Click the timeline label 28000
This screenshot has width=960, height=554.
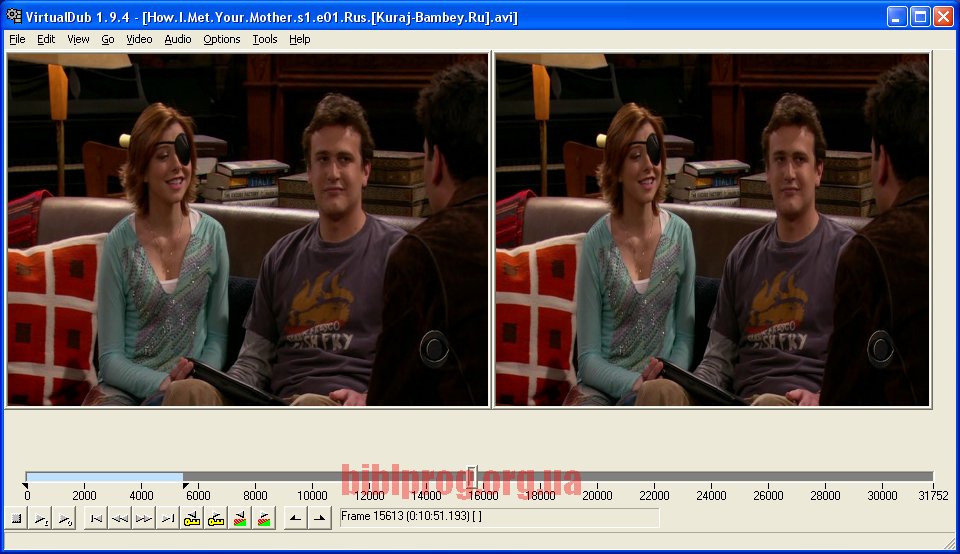(x=825, y=496)
